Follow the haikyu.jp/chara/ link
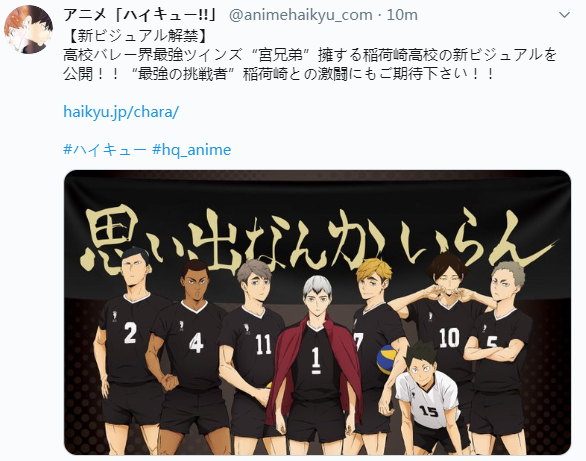Screen dimensions: 586x461 pos(121,112)
